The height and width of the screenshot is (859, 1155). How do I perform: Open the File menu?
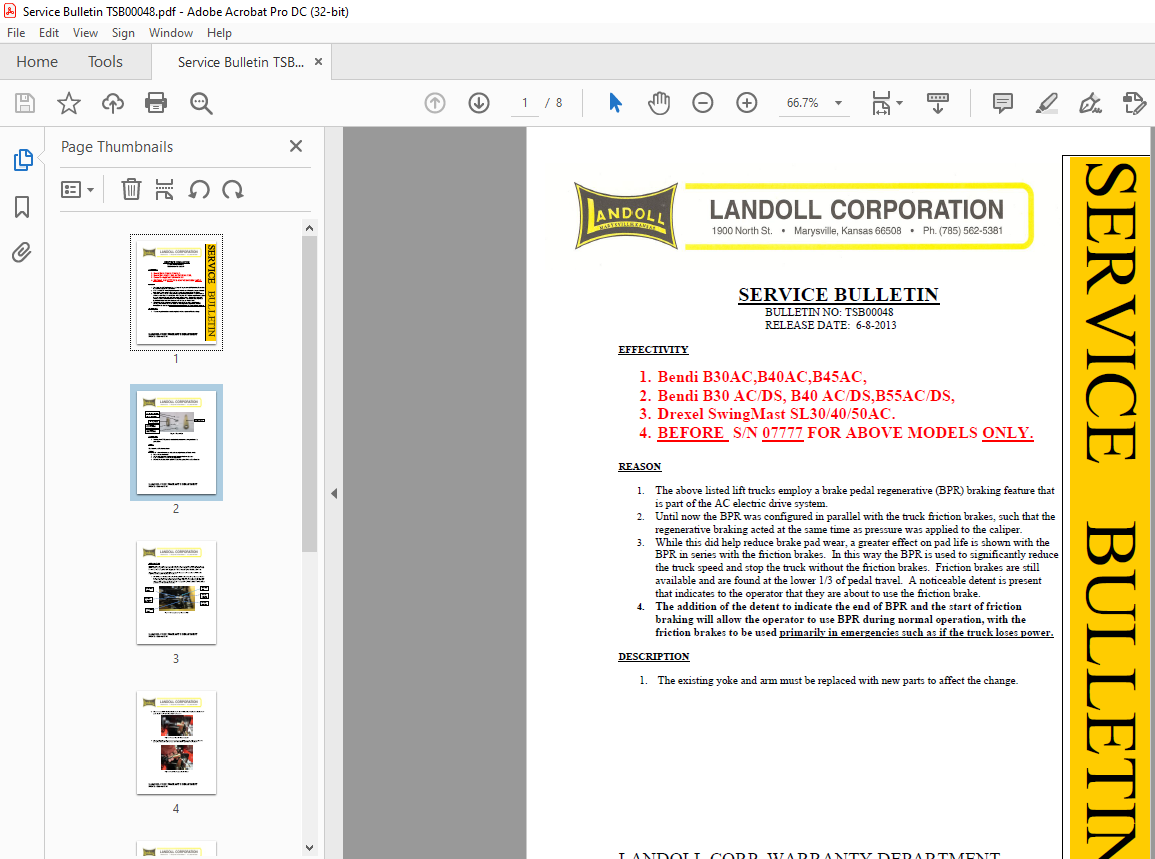(x=16, y=32)
